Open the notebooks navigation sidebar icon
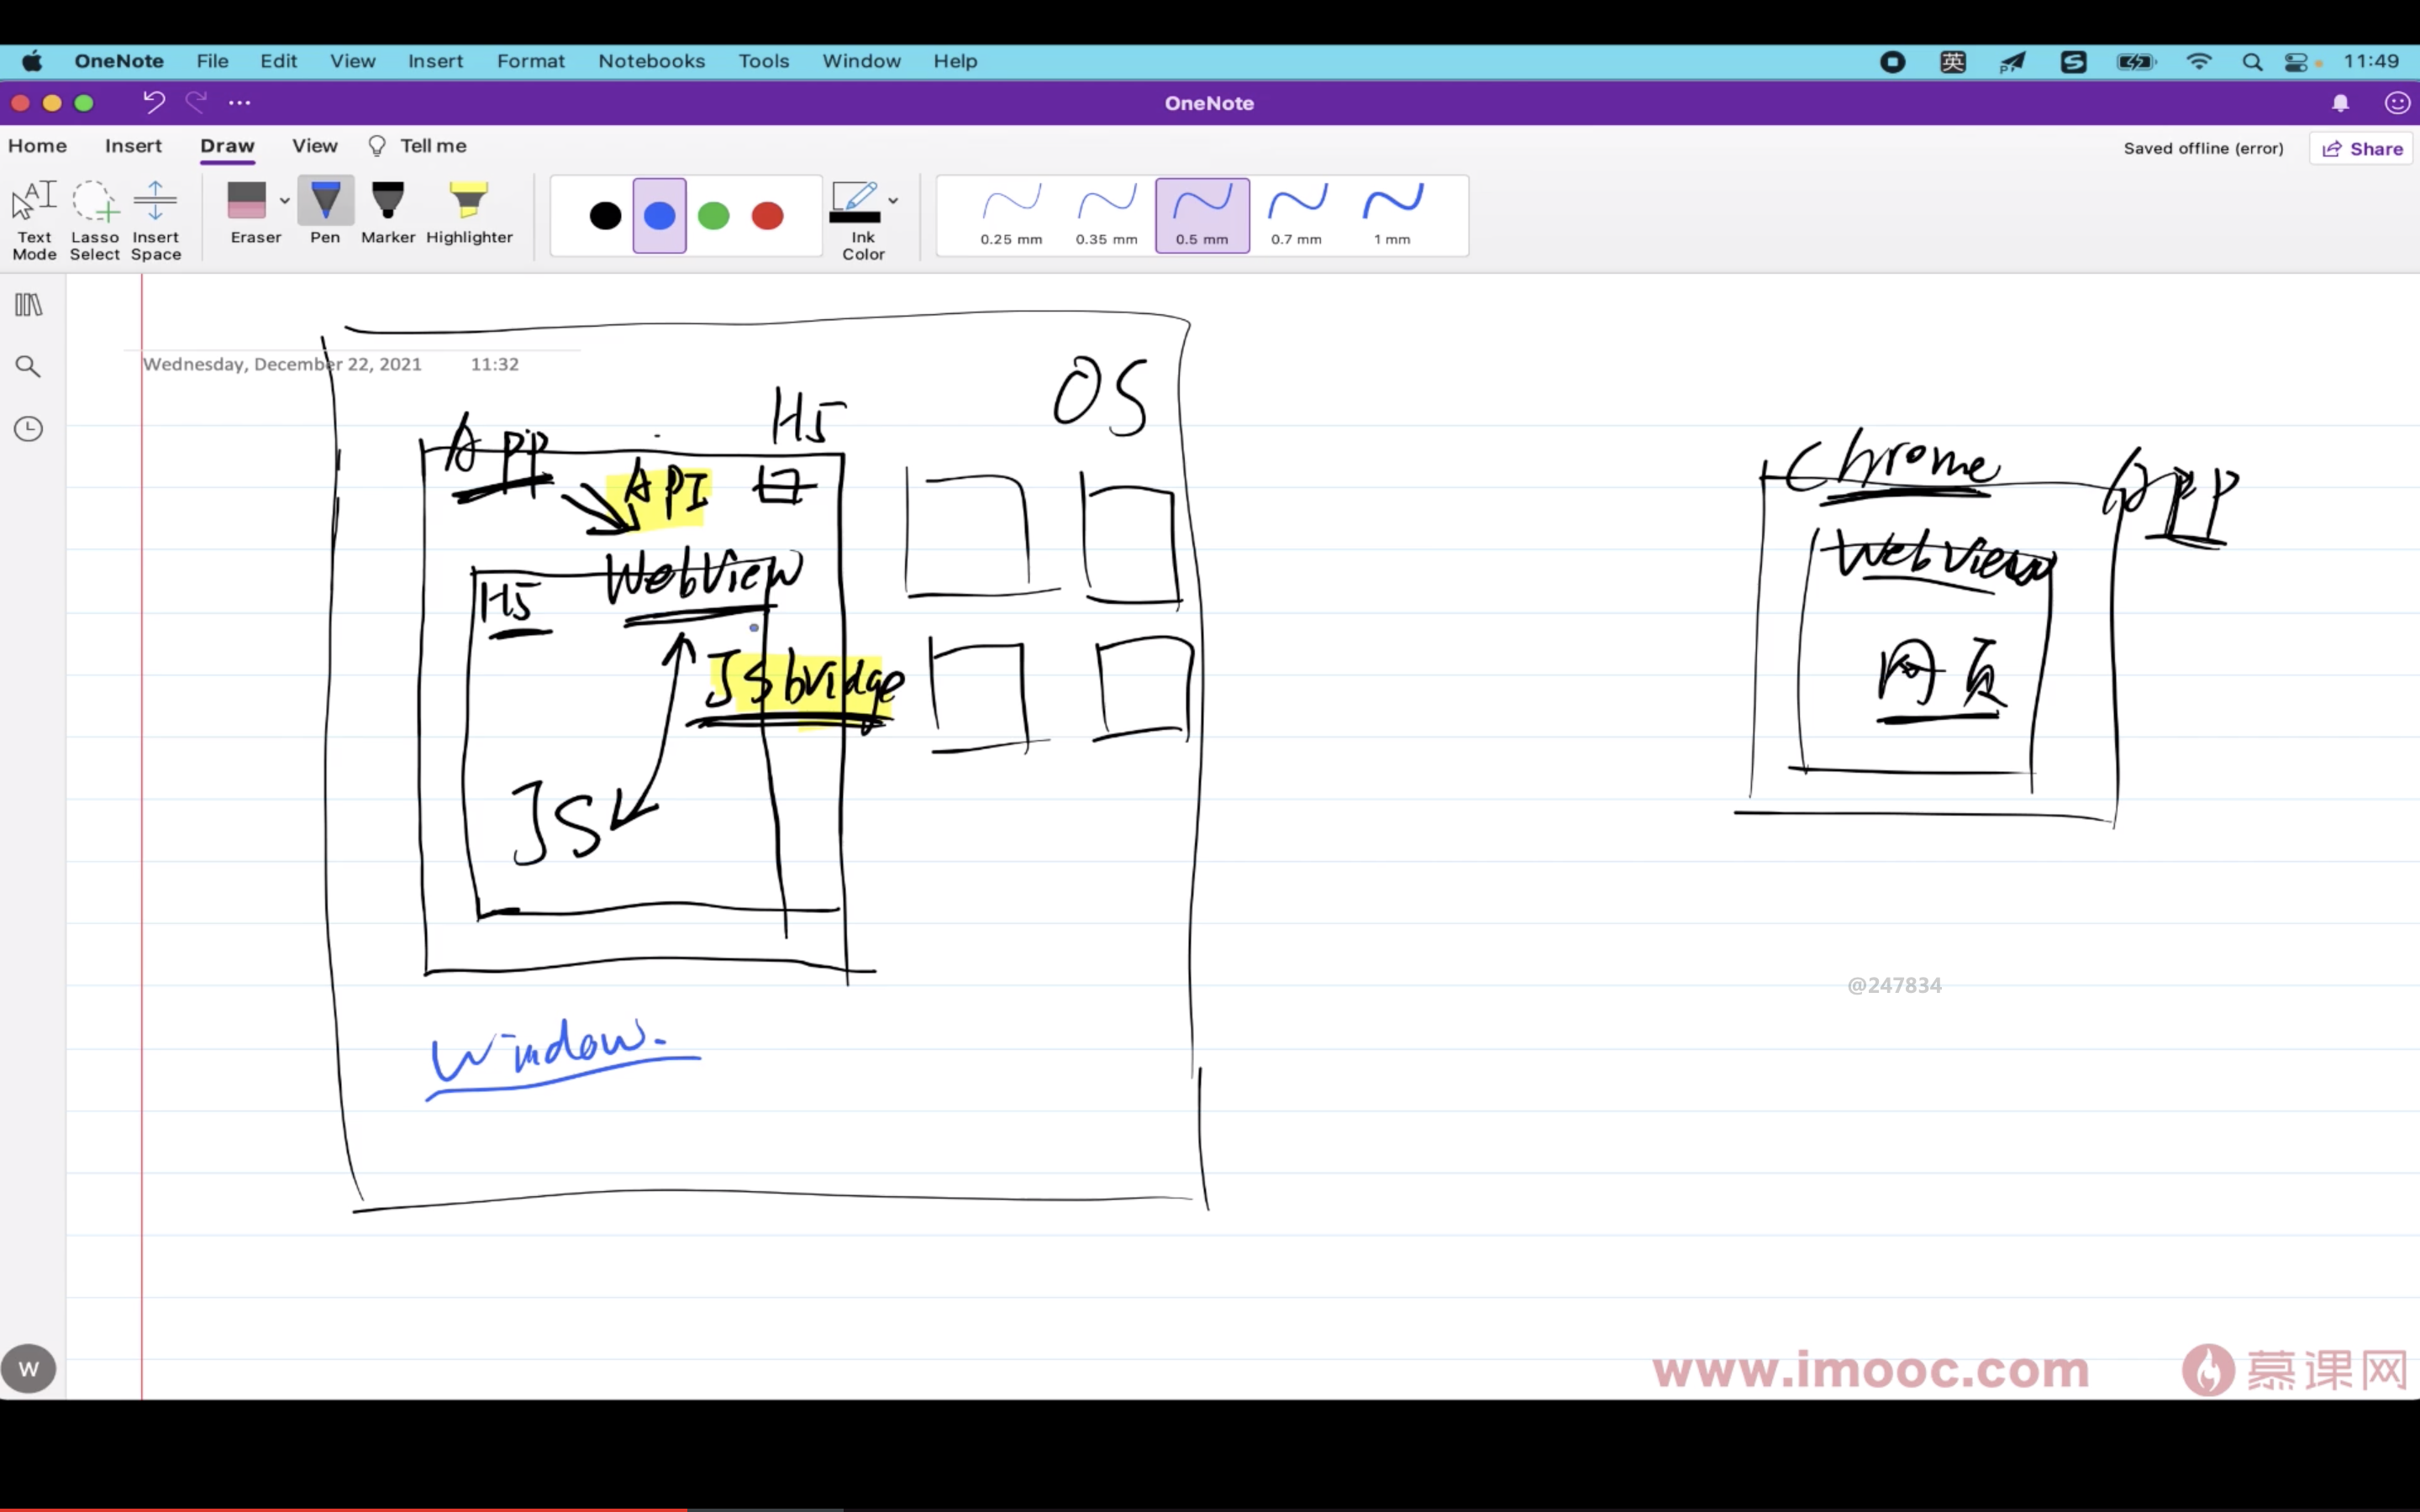2420x1512 pixels. (28, 305)
